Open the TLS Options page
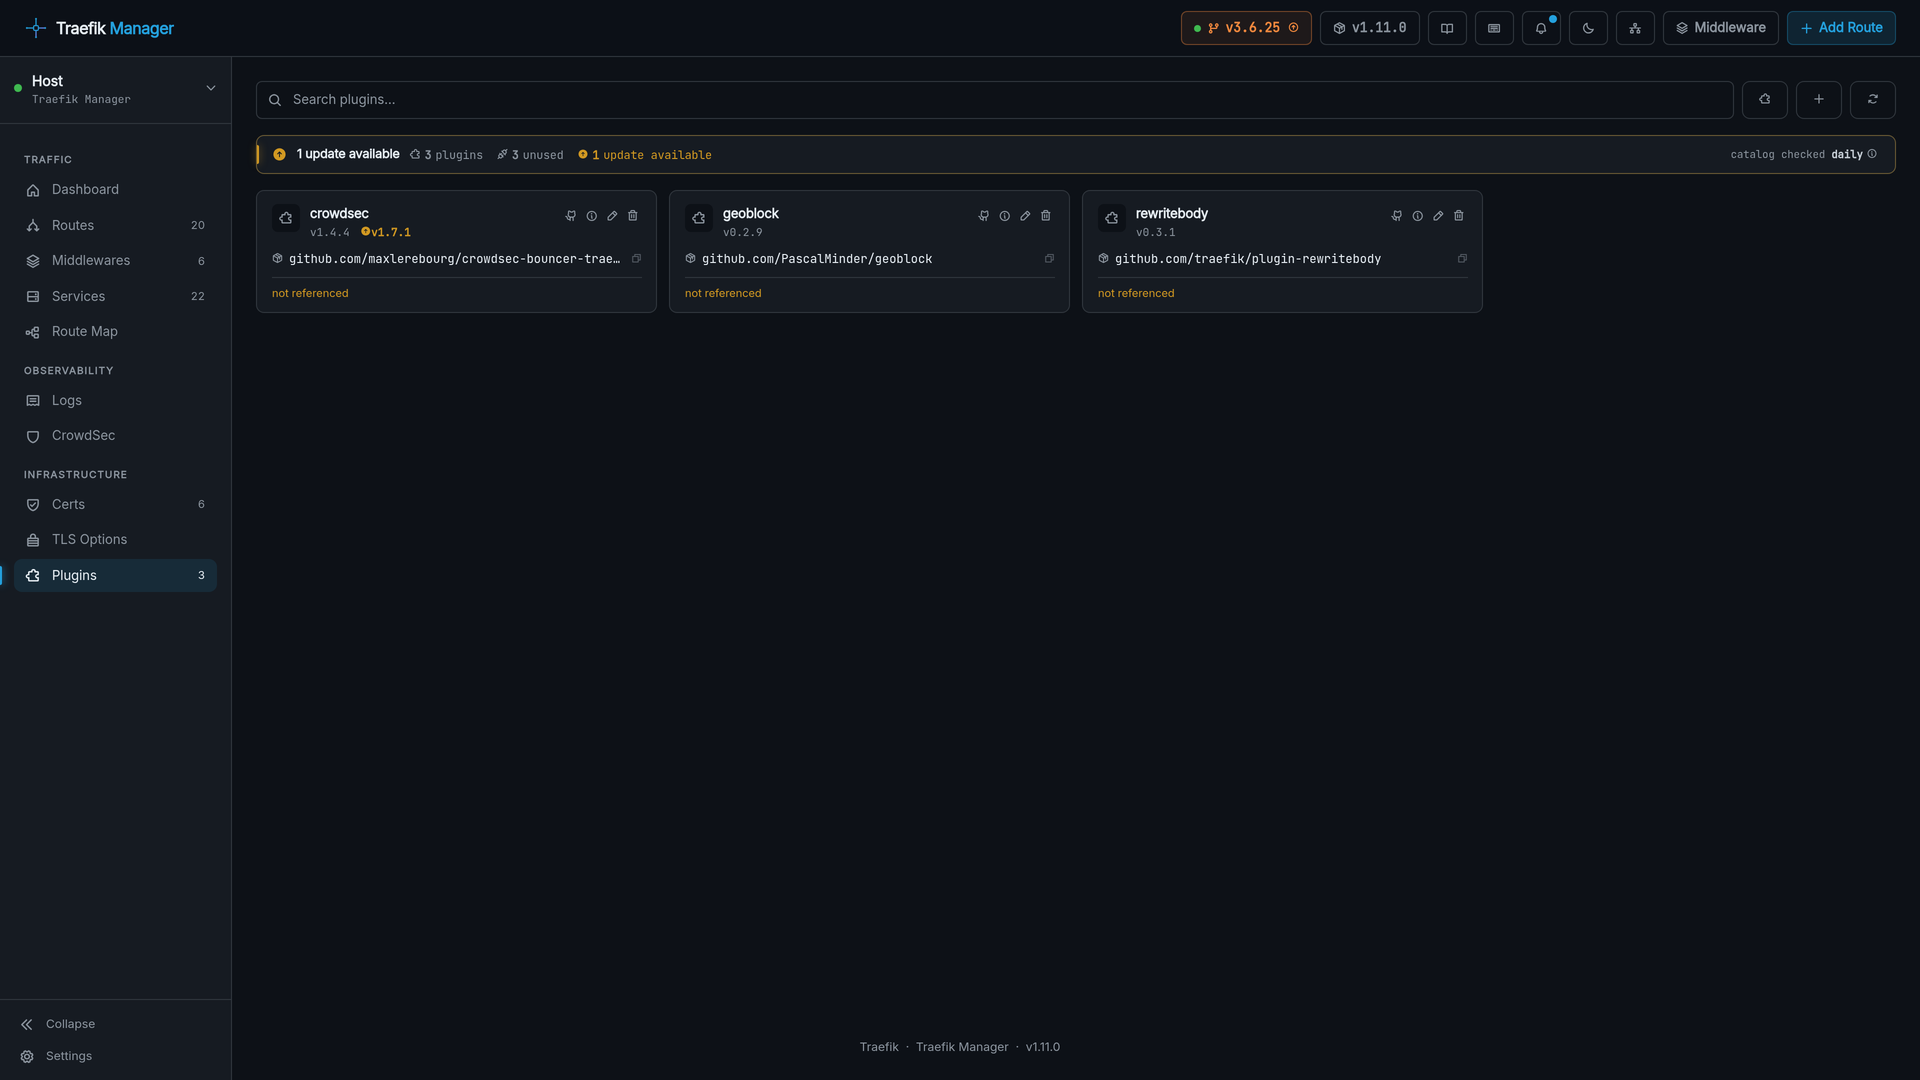The image size is (1920, 1080). pos(115,540)
